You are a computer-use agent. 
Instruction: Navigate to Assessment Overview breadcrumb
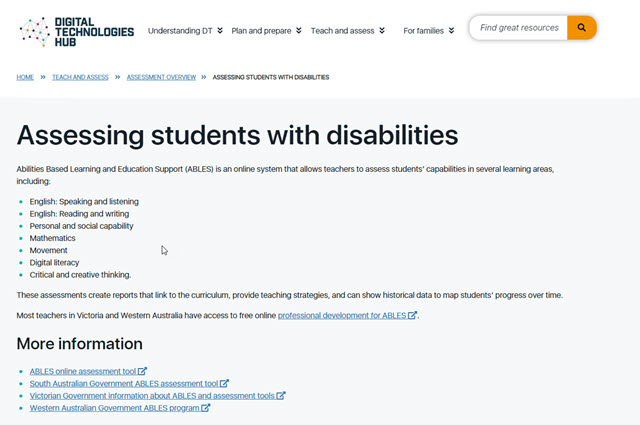tap(161, 77)
